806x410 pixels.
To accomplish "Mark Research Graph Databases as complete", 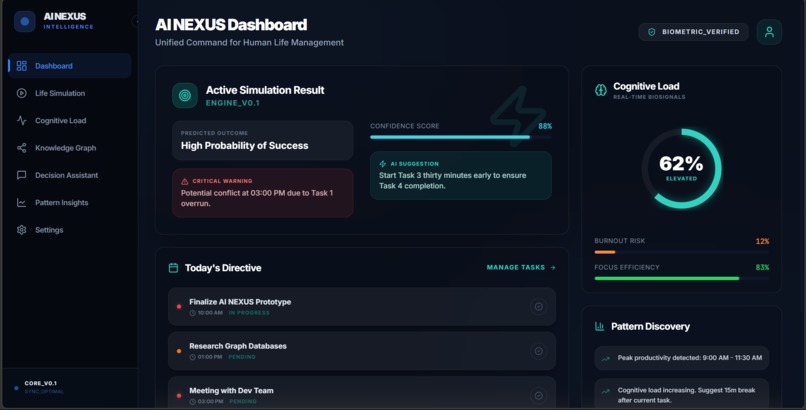I will point(538,351).
